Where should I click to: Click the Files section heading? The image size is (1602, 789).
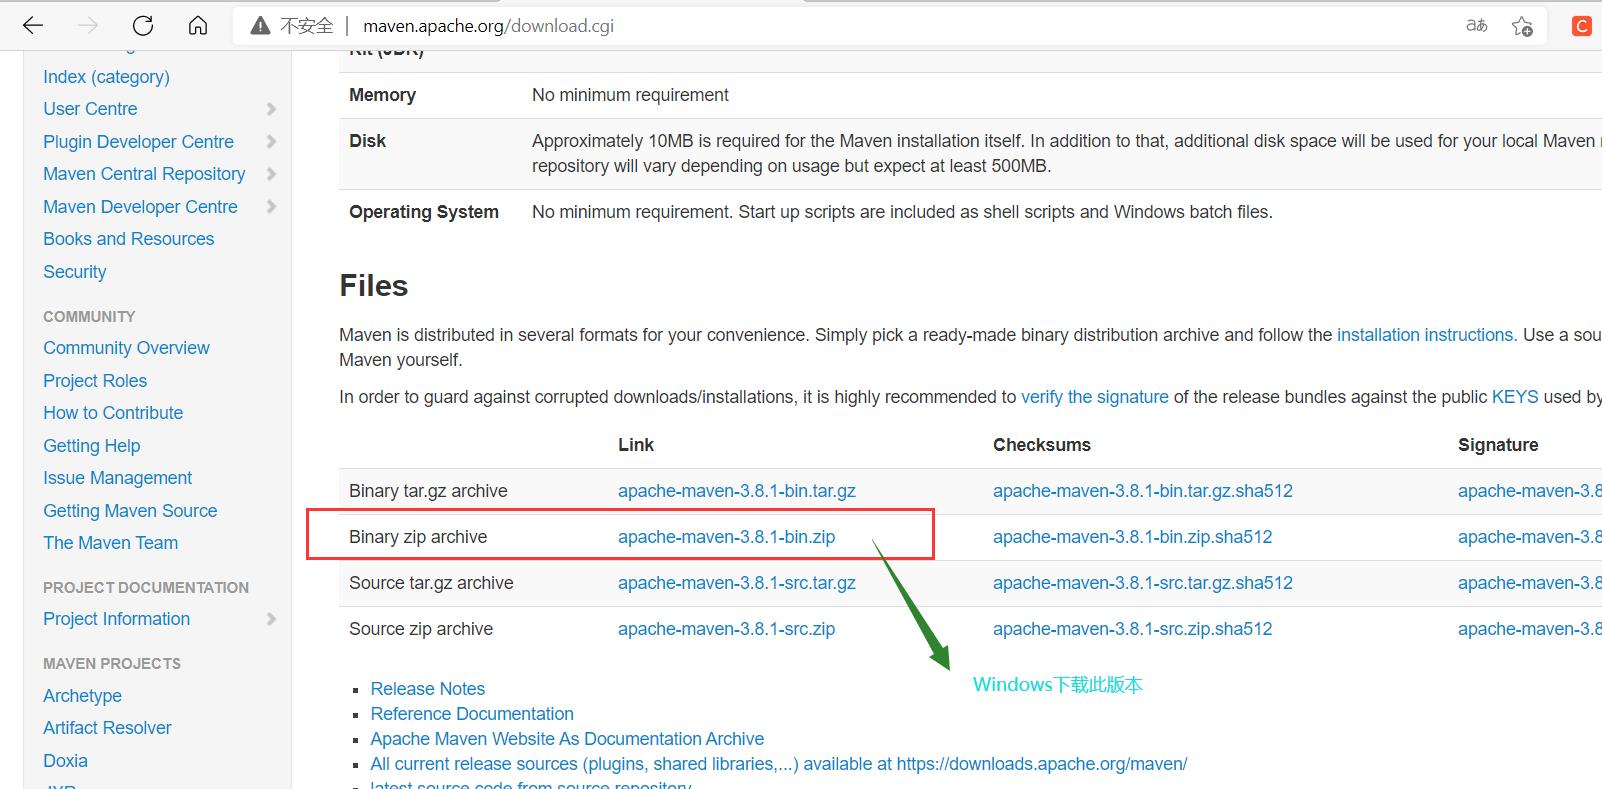(374, 286)
